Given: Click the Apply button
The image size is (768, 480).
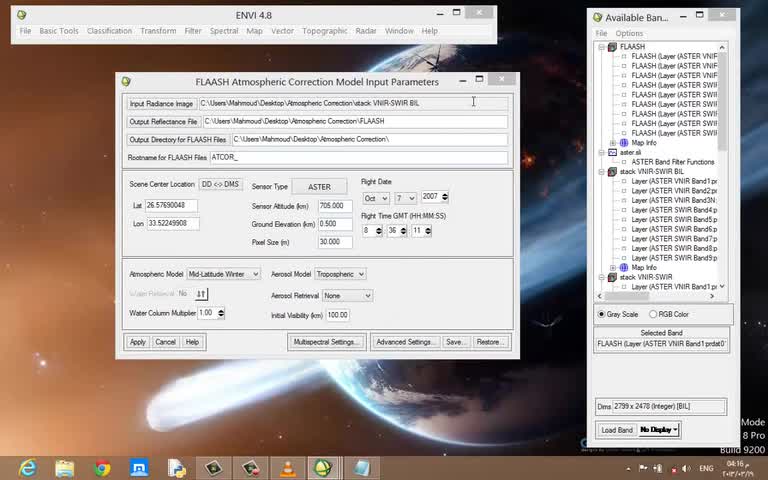Looking at the screenshot, I should tap(138, 342).
